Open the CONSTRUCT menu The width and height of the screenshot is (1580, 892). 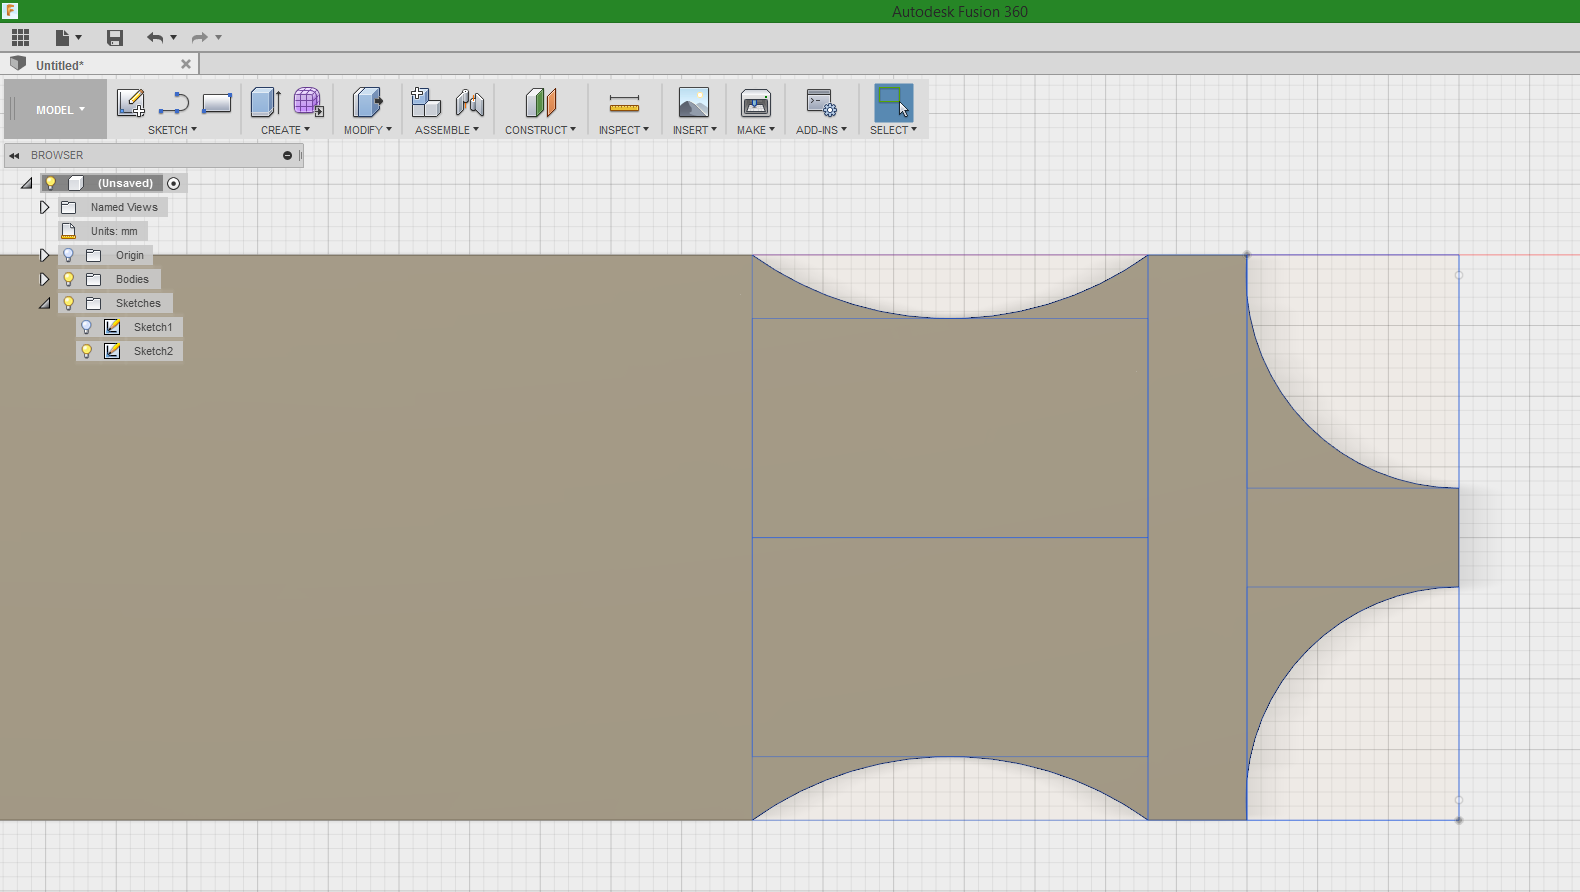[541, 130]
